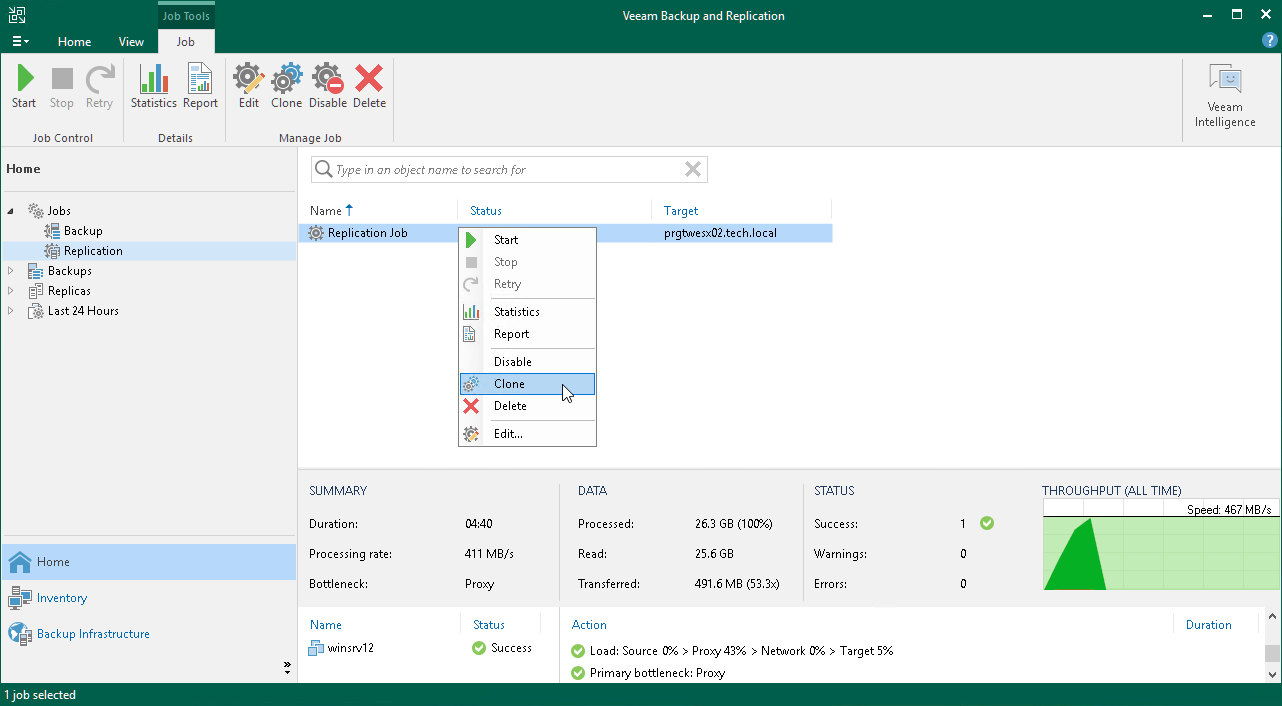Expand the Backups tree node
The height and width of the screenshot is (706, 1282).
tap(11, 271)
